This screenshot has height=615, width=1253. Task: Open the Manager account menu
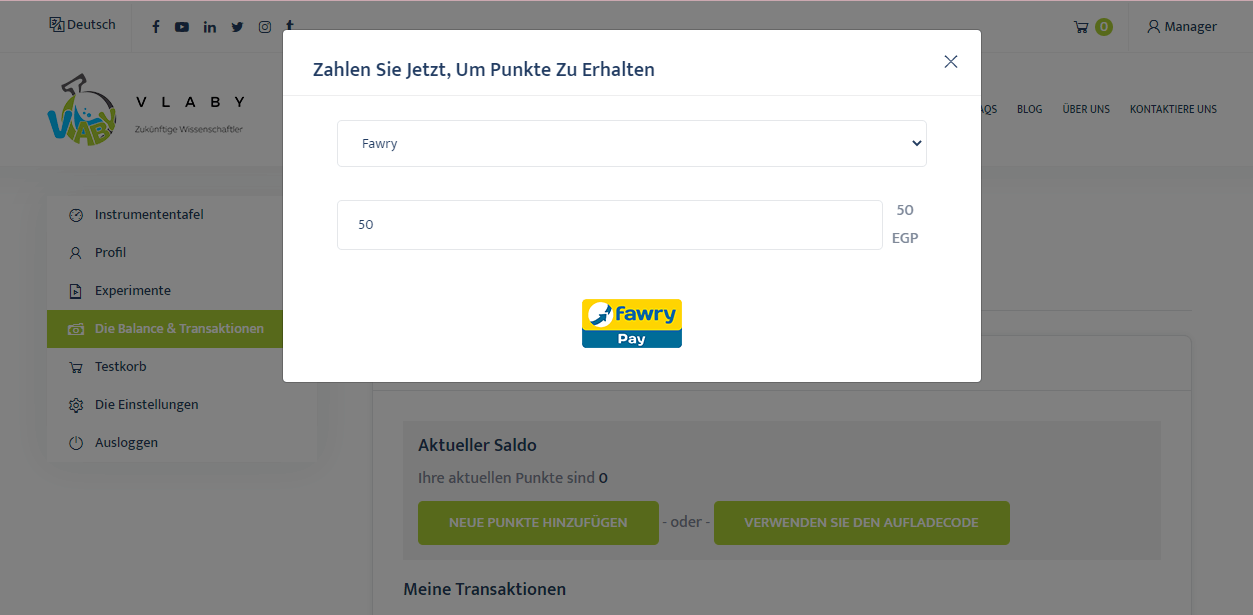[x=1182, y=27]
